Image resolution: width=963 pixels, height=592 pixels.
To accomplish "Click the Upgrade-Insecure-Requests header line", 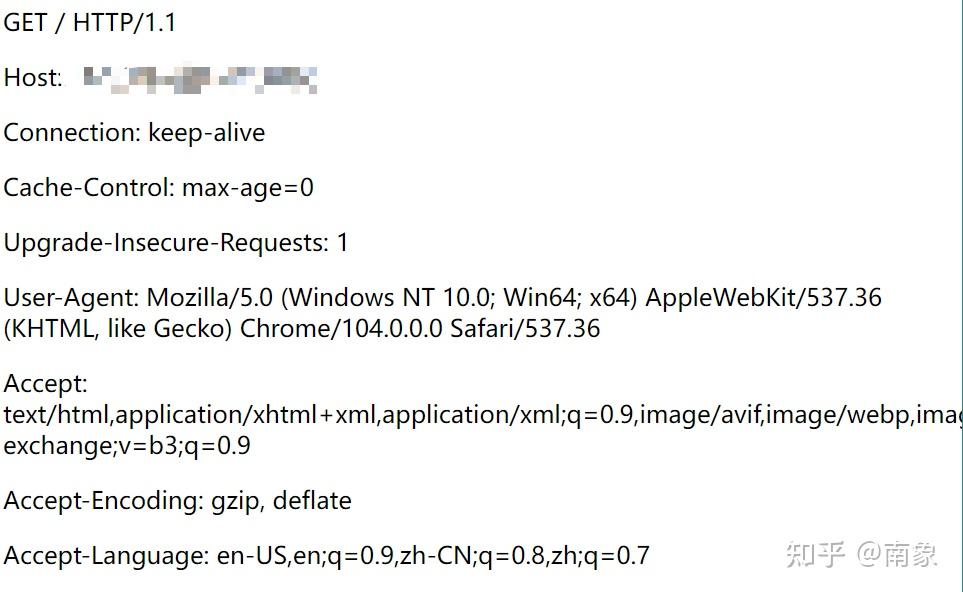I will coord(176,243).
